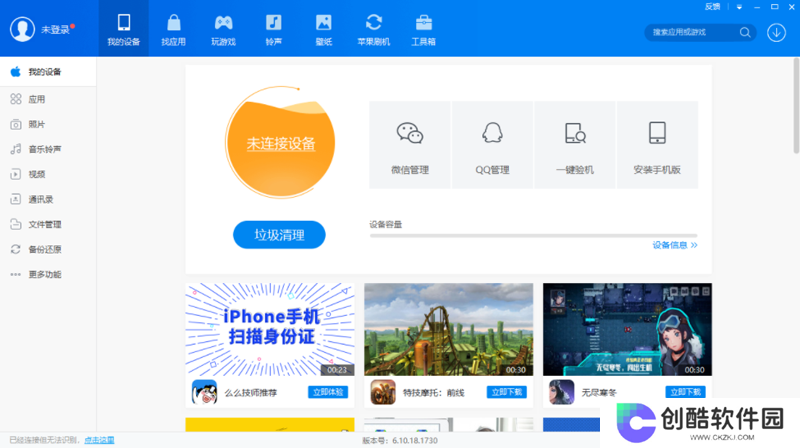Click the yellow banner thumbnail in the bottom row

270,425
